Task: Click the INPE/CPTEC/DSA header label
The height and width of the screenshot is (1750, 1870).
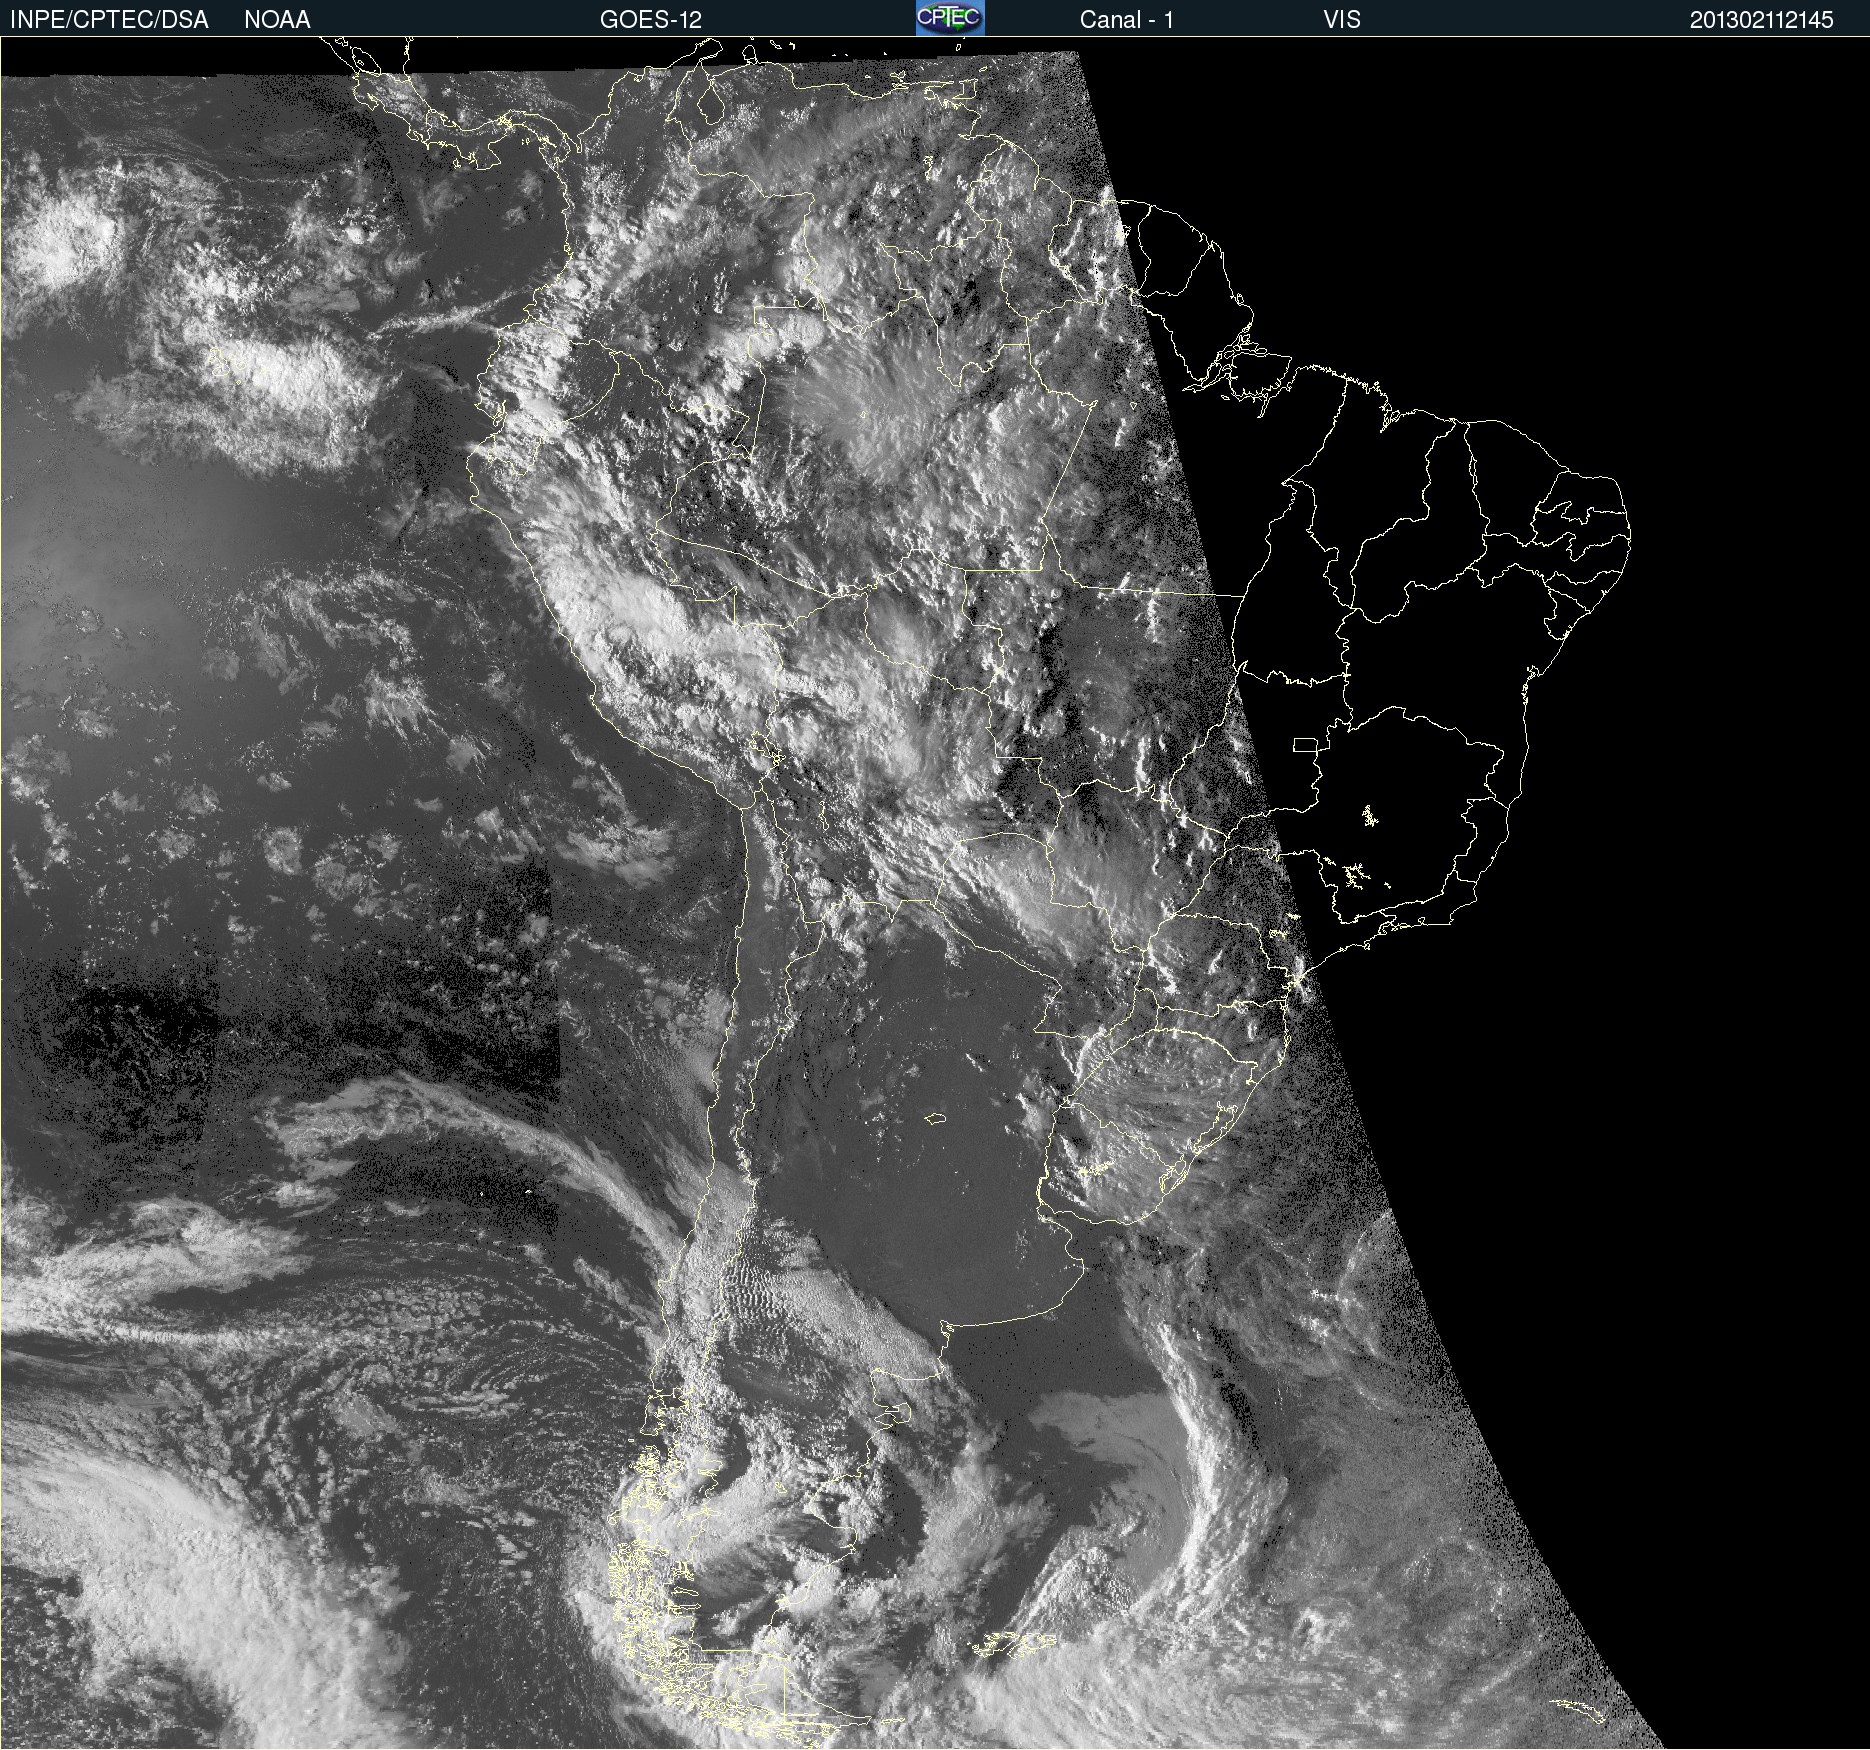Action: [x=110, y=20]
